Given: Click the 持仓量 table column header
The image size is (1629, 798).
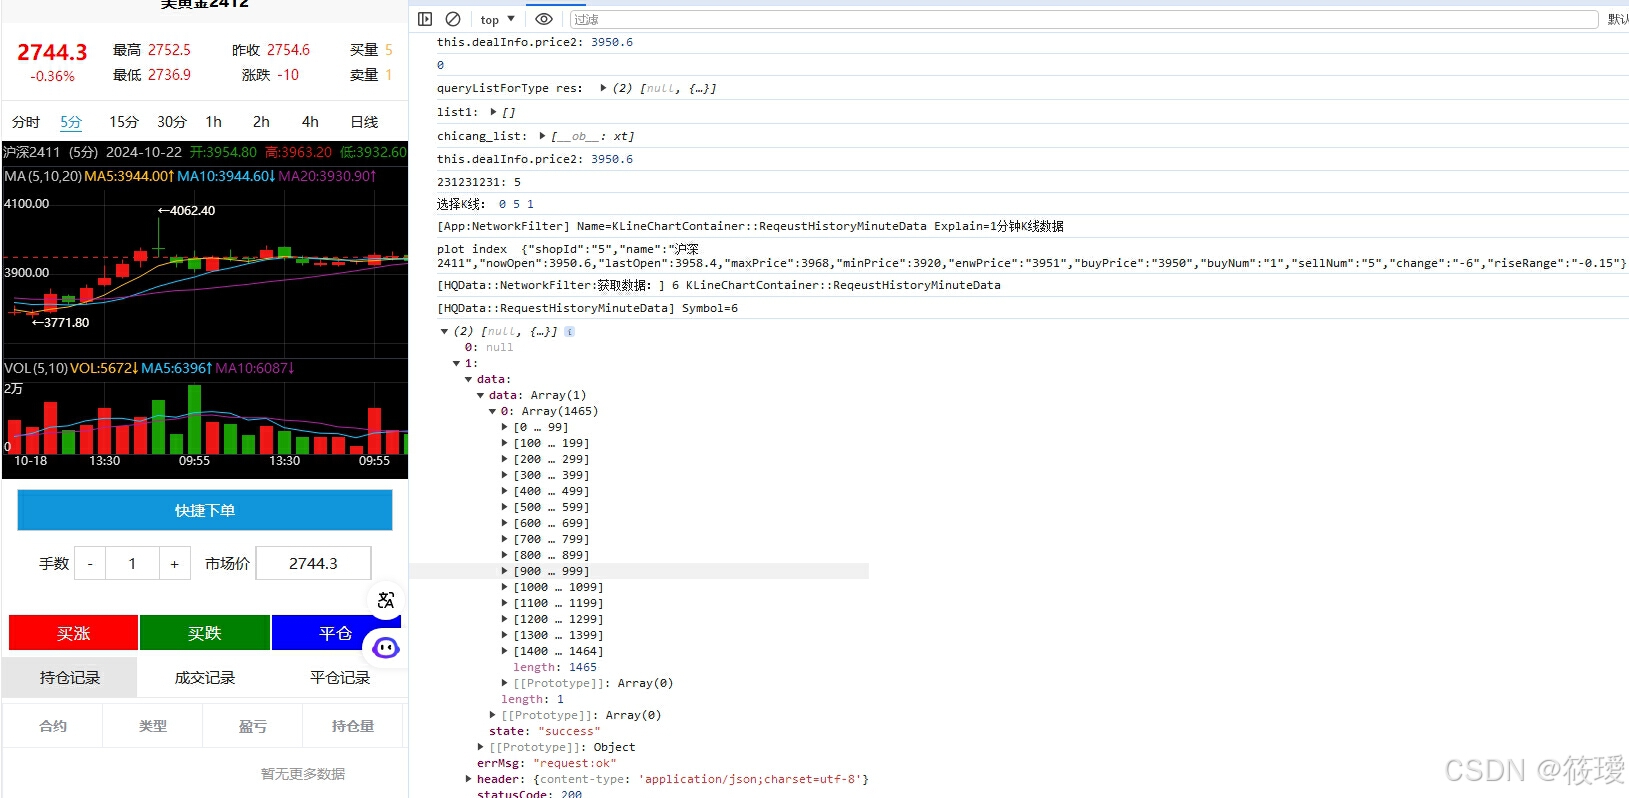Looking at the screenshot, I should tap(353, 726).
